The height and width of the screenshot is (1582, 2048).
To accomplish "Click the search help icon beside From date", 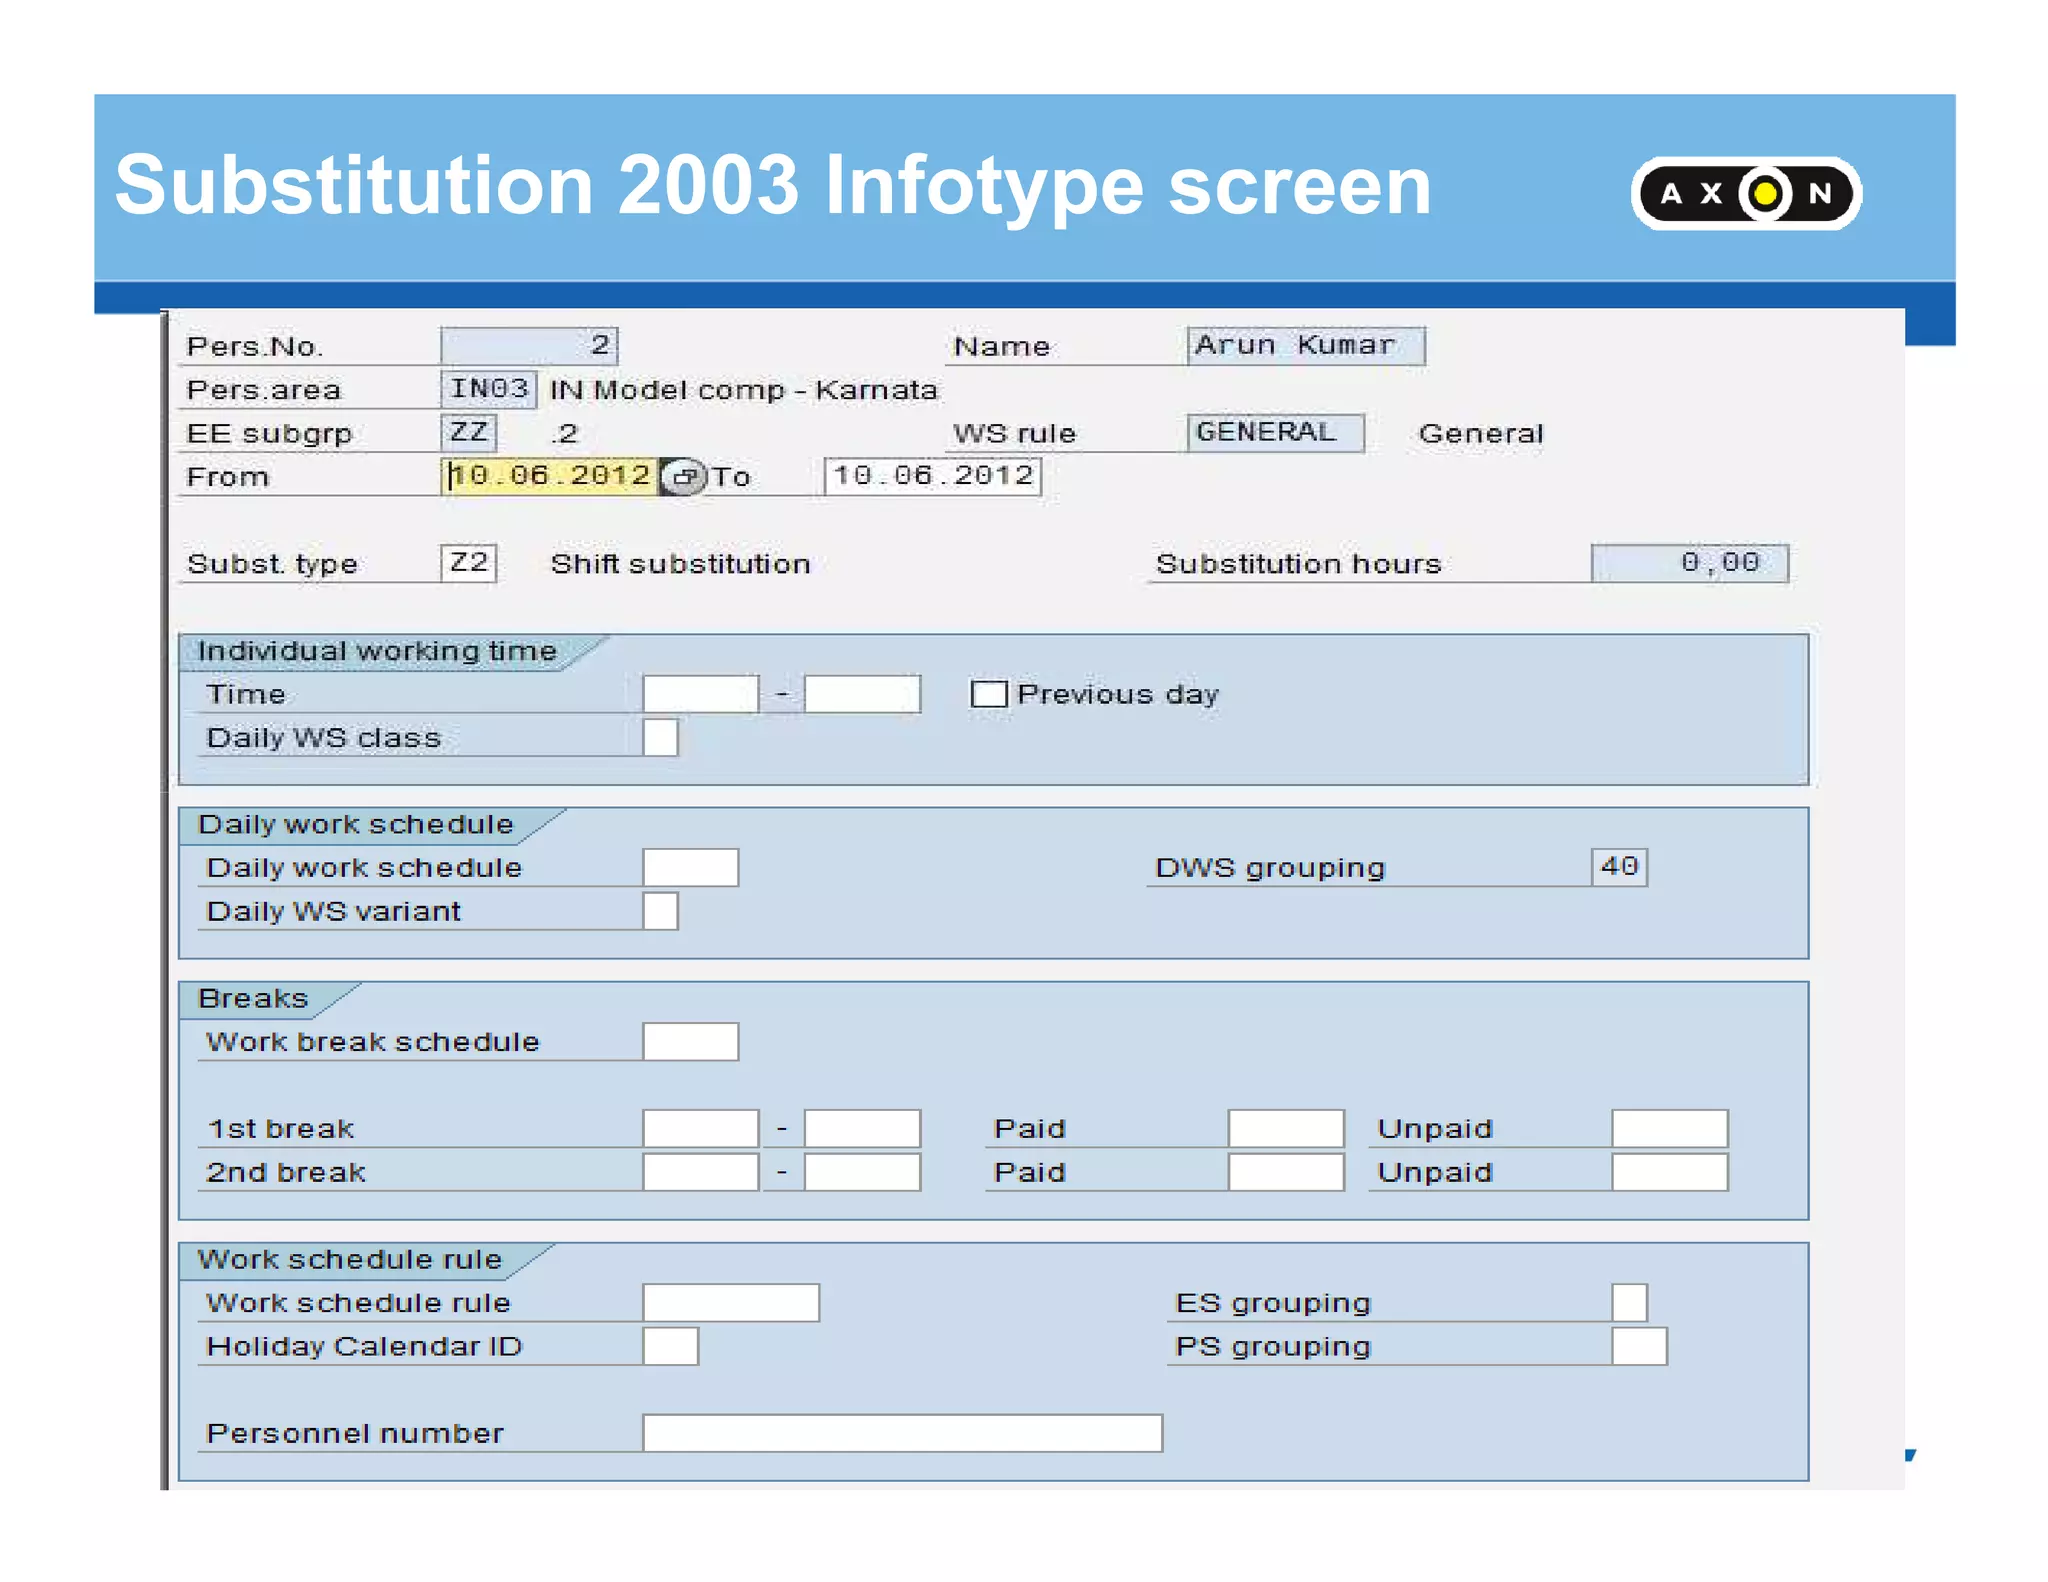I will click(x=684, y=476).
